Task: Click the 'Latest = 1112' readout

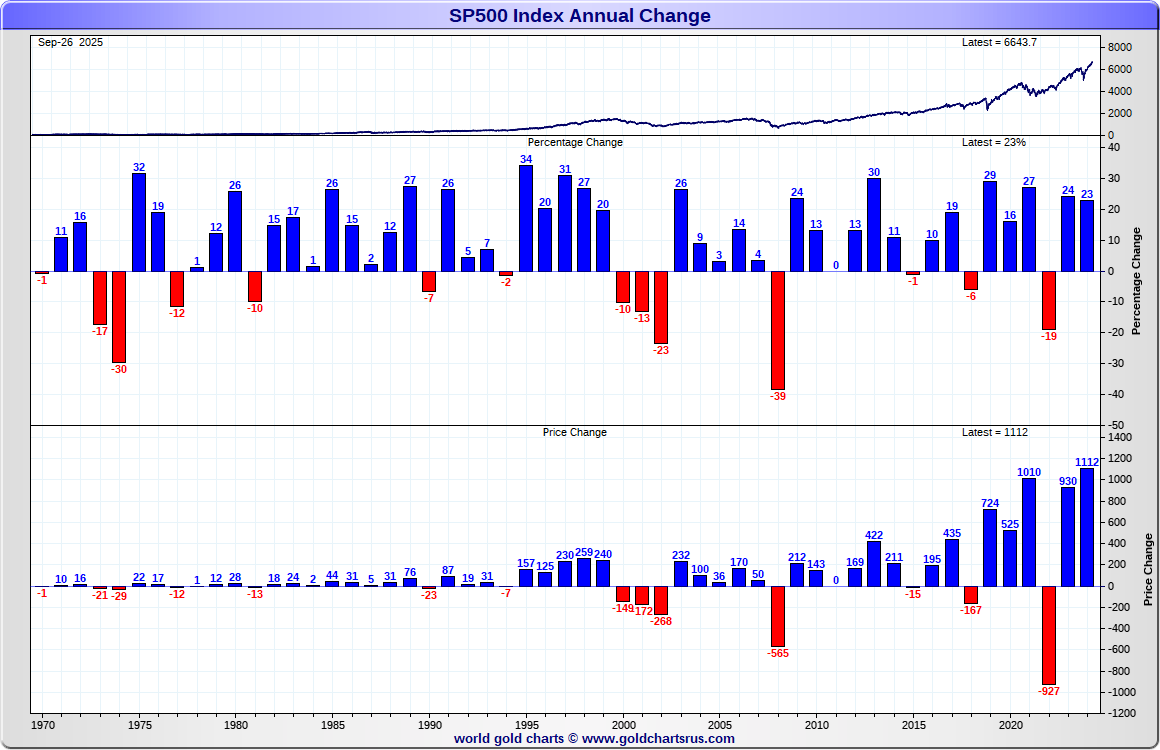Action: (x=994, y=432)
